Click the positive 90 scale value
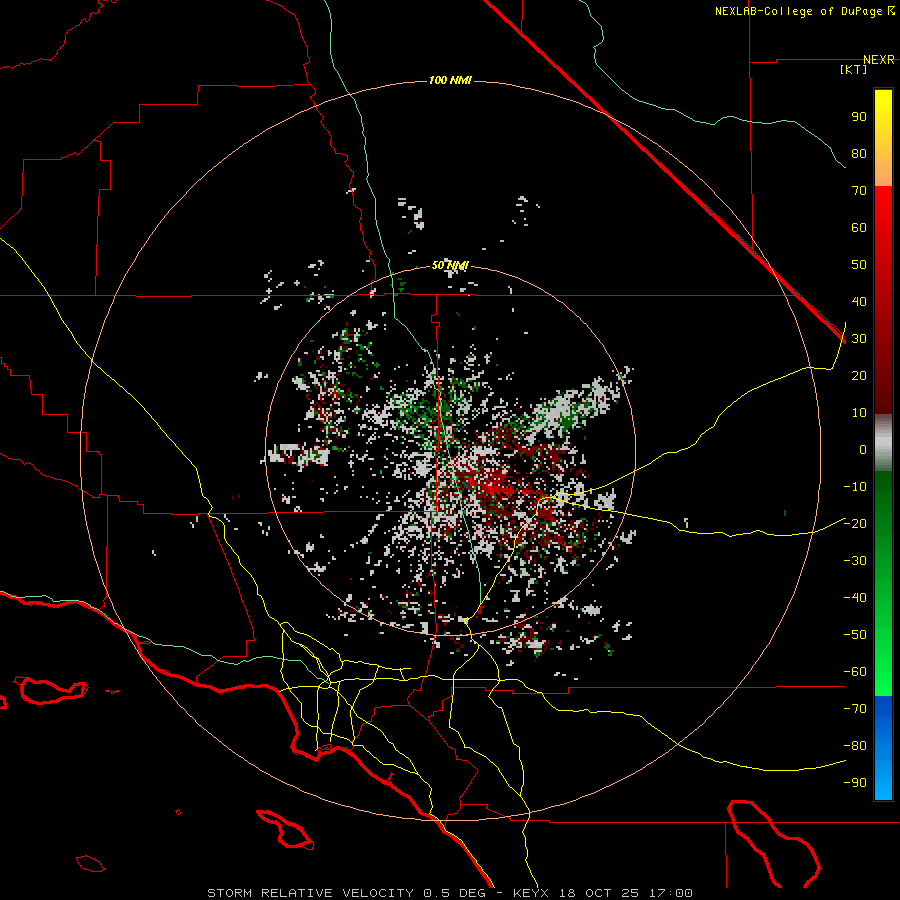 [x=859, y=117]
